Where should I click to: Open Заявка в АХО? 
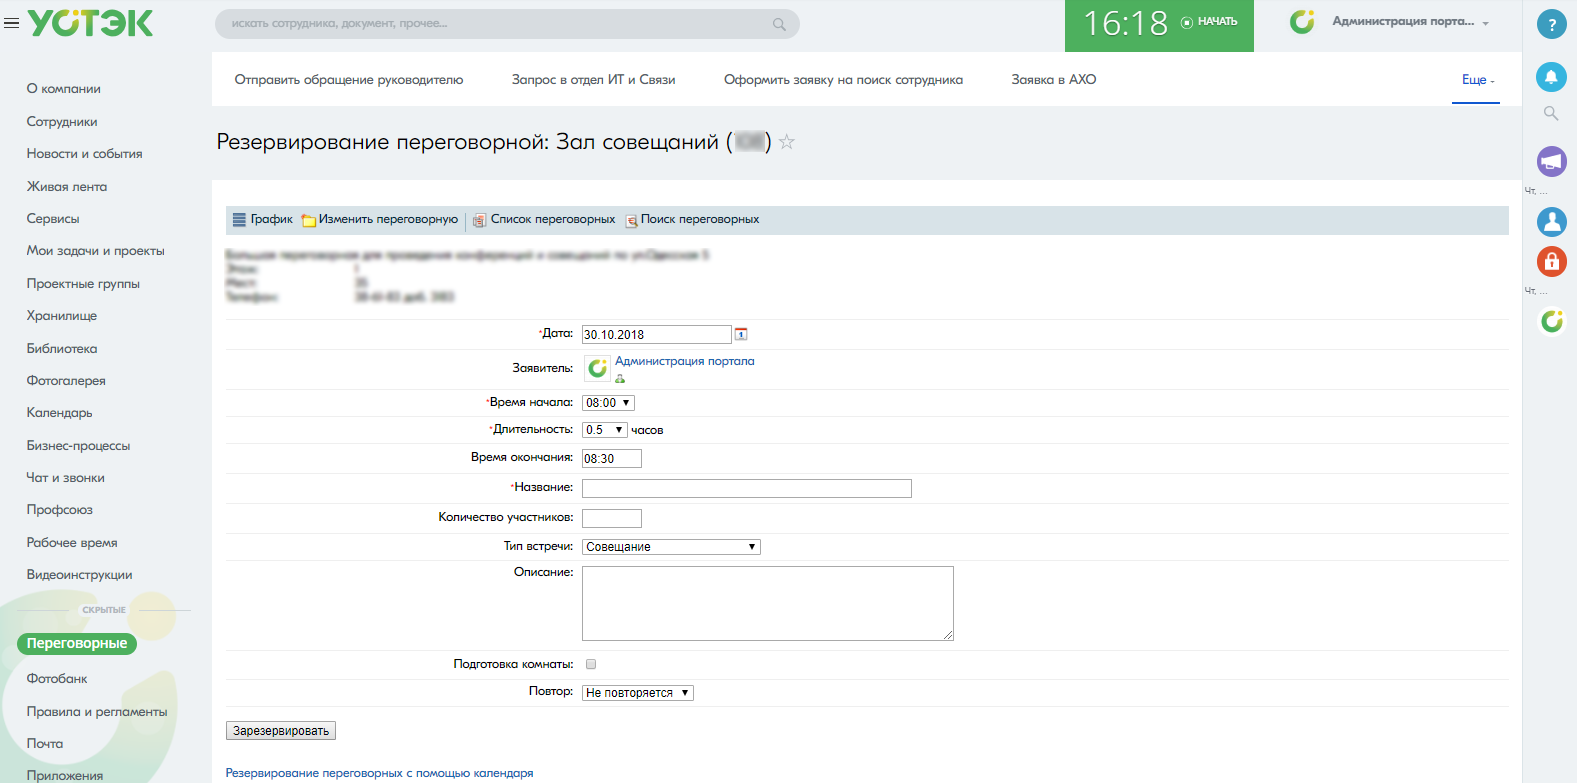(x=1054, y=80)
